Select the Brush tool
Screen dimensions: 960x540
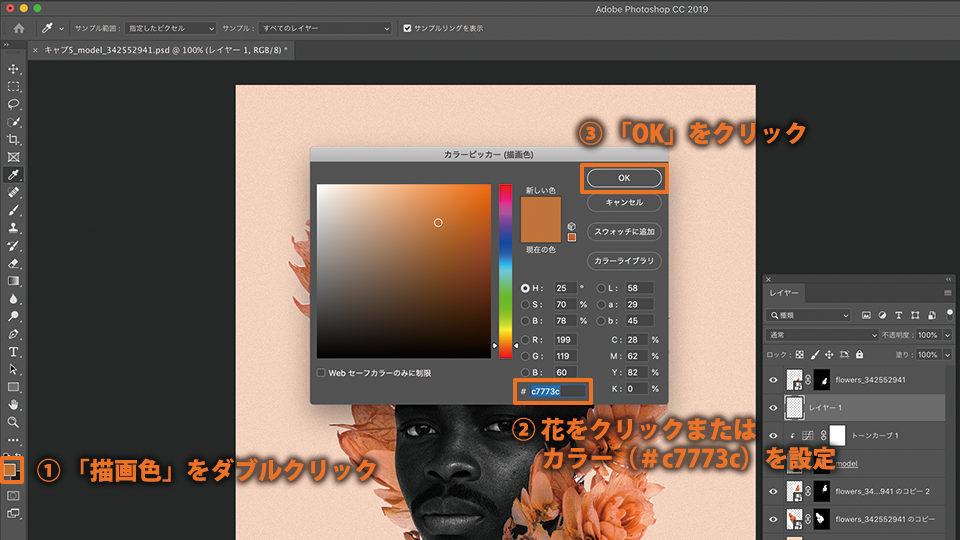(13, 211)
